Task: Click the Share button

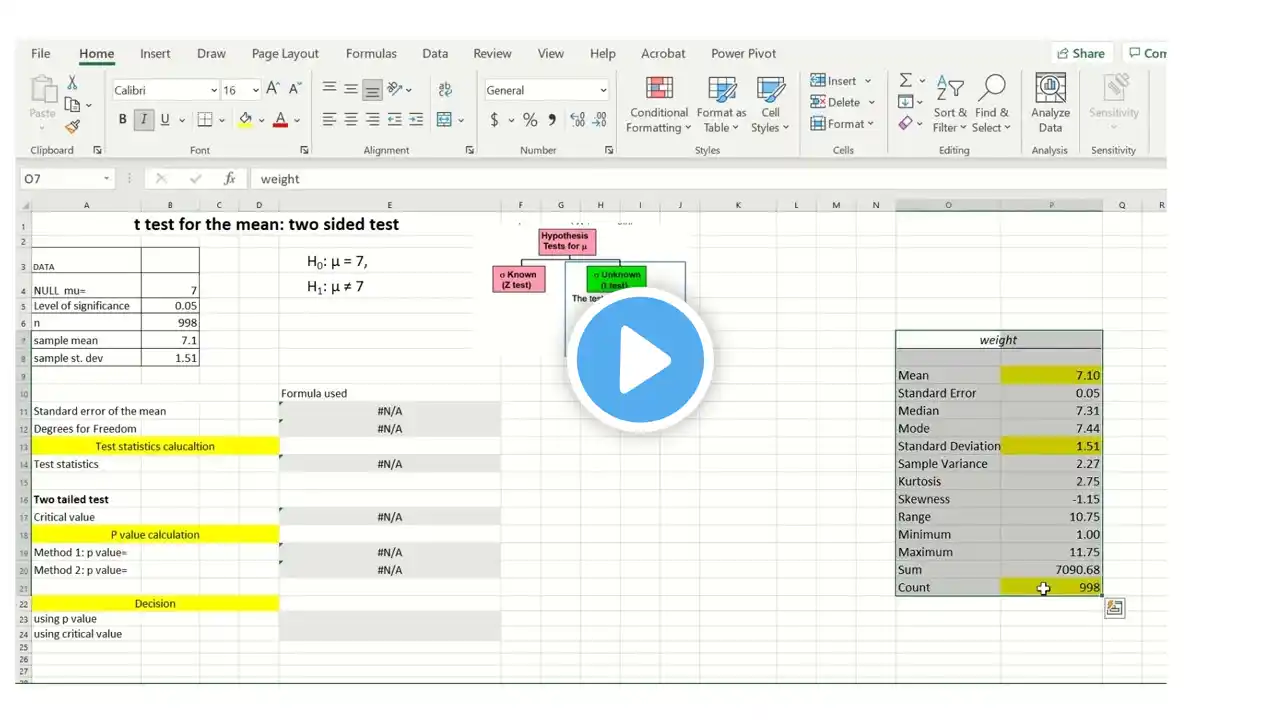Action: coord(1081,54)
